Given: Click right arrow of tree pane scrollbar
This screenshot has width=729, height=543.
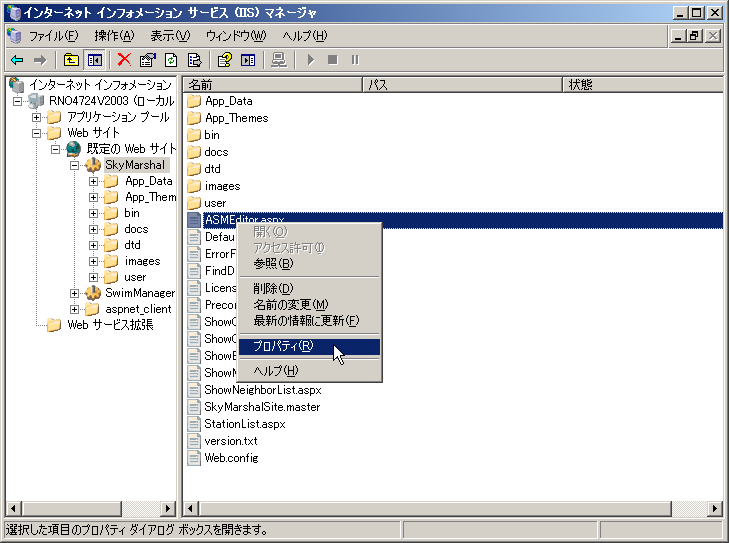Looking at the screenshot, I should coord(168,509).
